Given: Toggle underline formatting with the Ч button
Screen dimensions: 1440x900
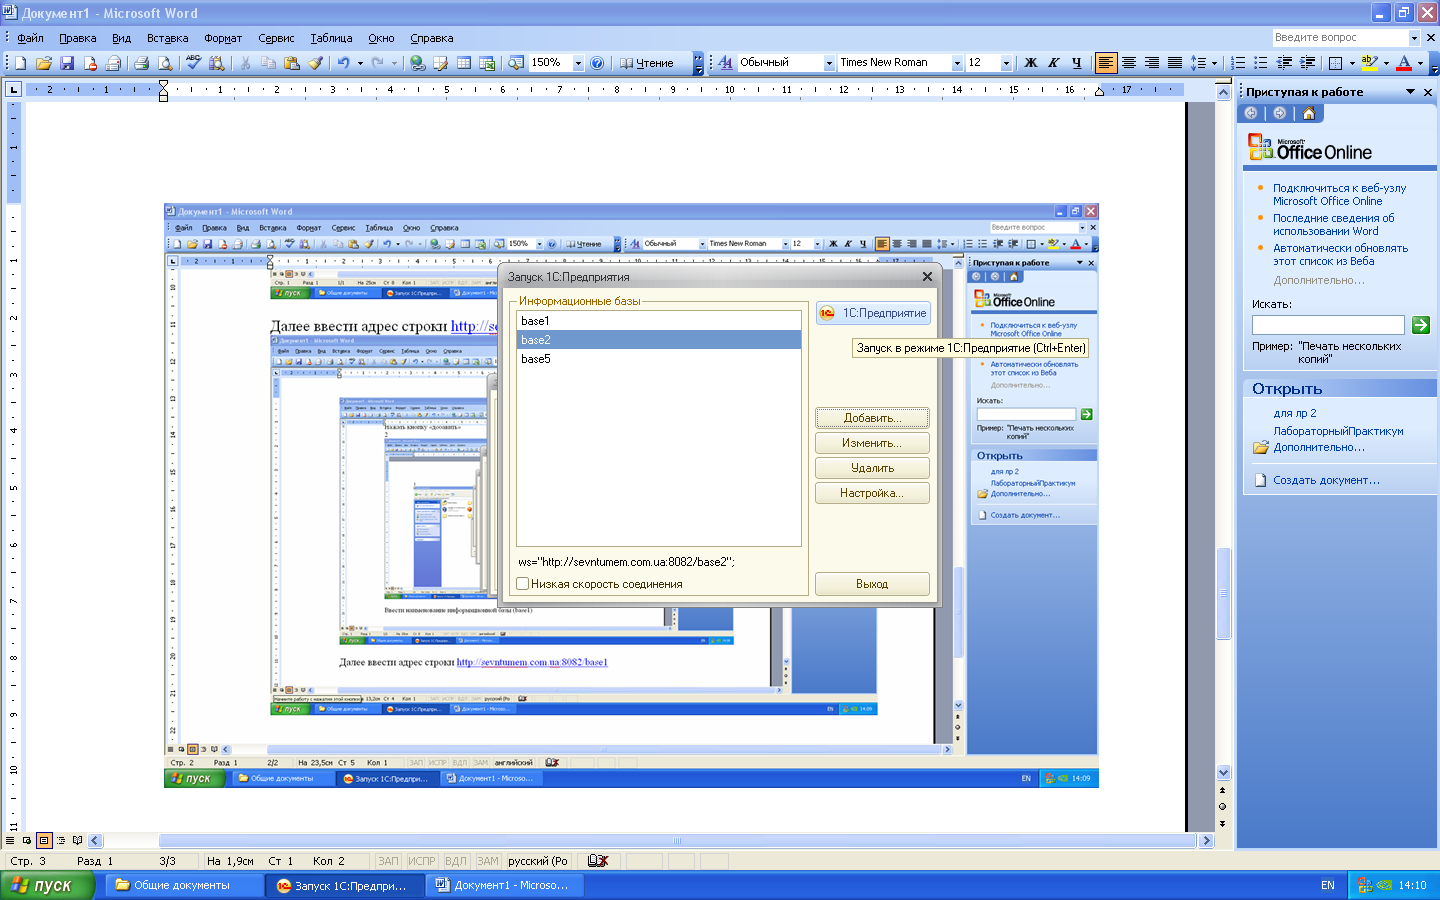Looking at the screenshot, I should click(x=1077, y=63).
